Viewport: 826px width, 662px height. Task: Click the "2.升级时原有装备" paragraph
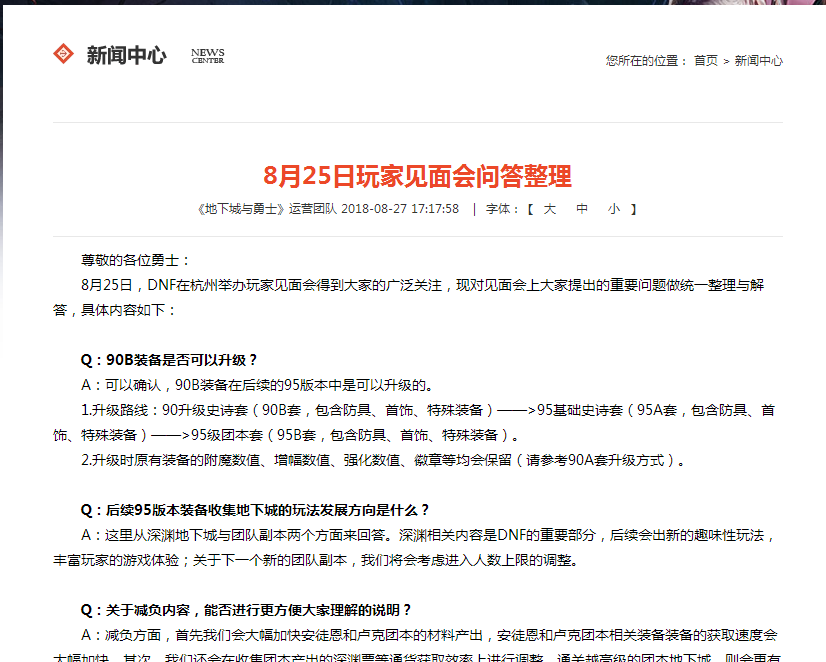384,461
